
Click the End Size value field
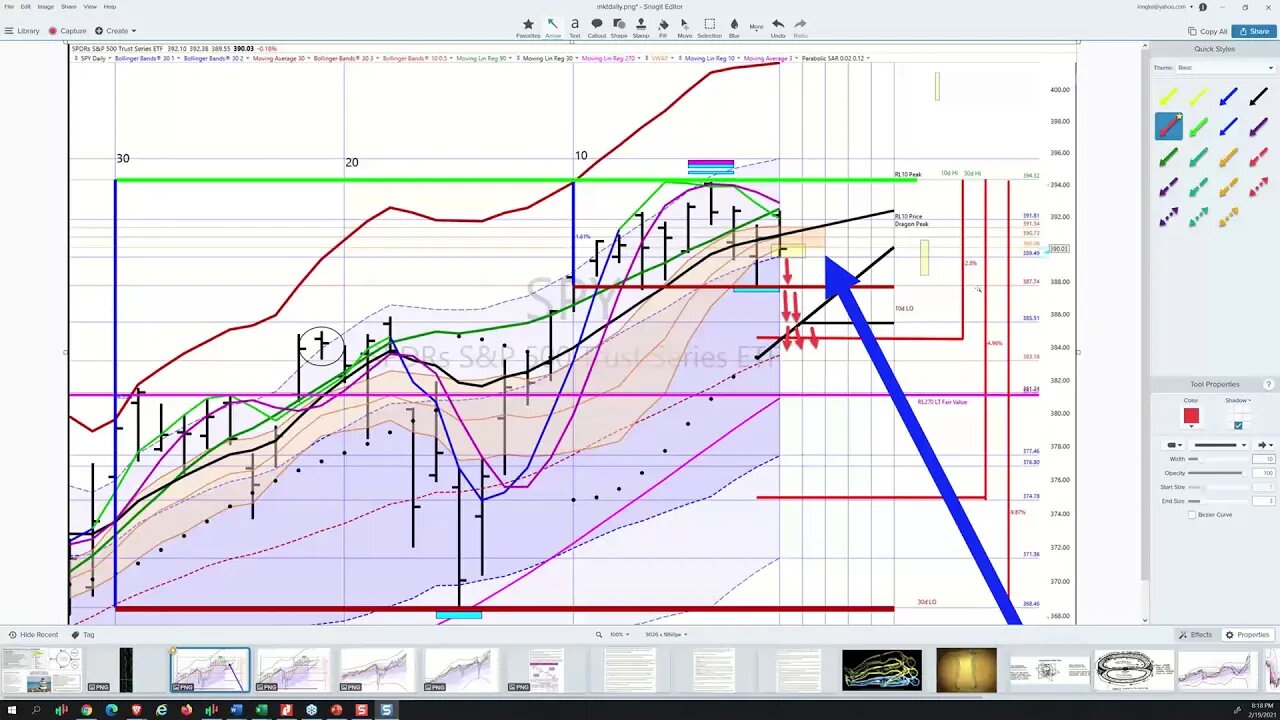click(1263, 501)
